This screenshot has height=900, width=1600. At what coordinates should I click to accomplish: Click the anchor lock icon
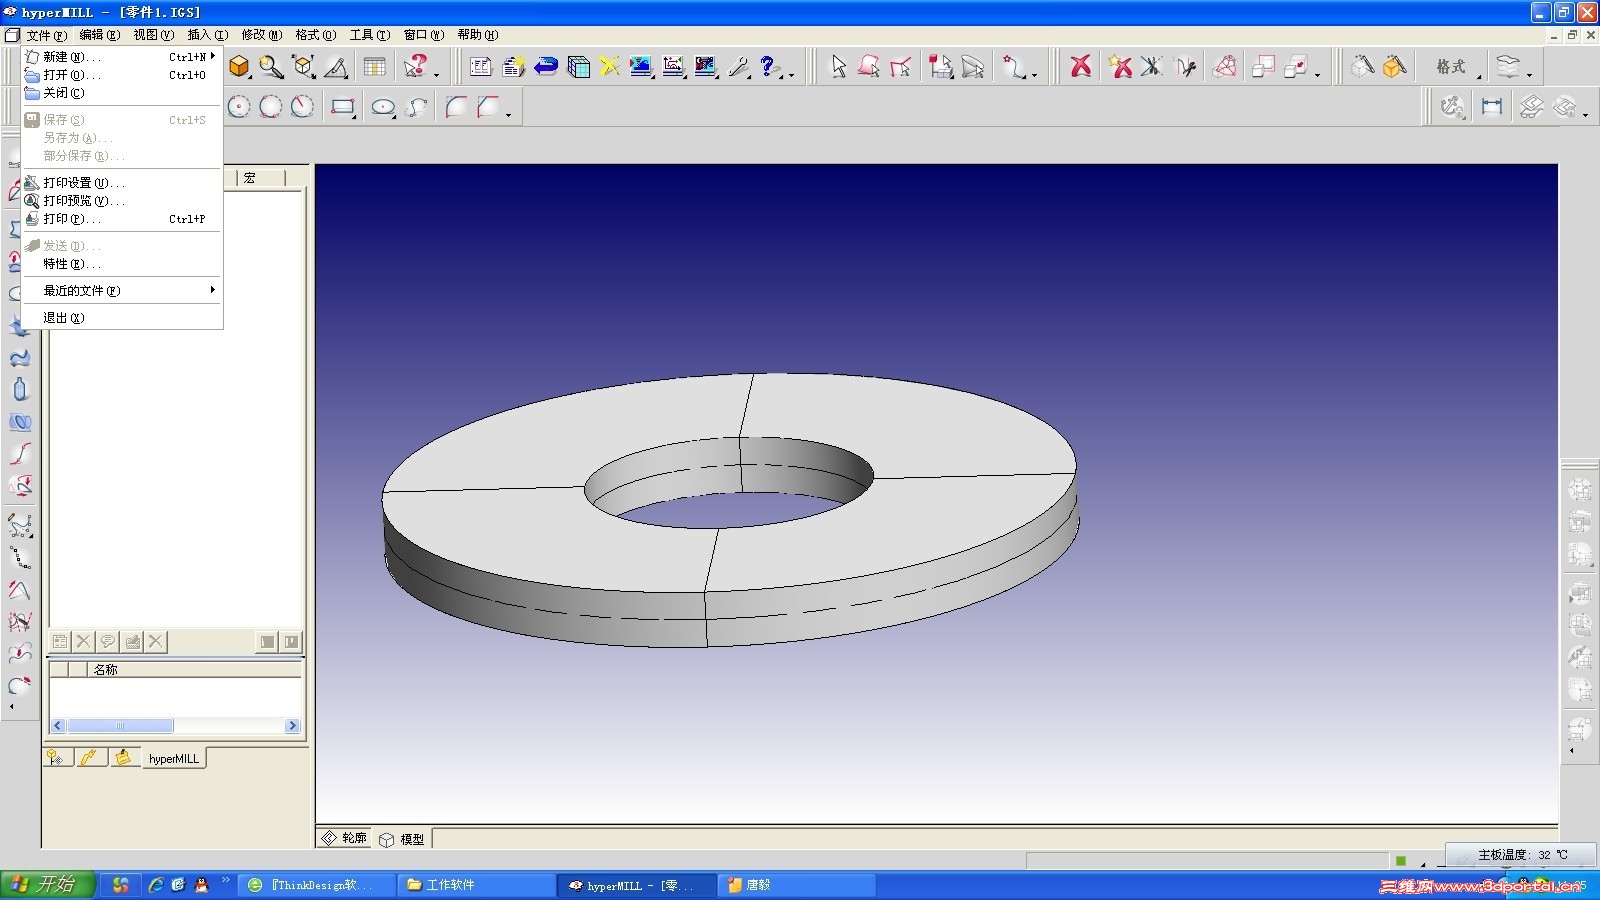pyautogui.click(x=1452, y=107)
